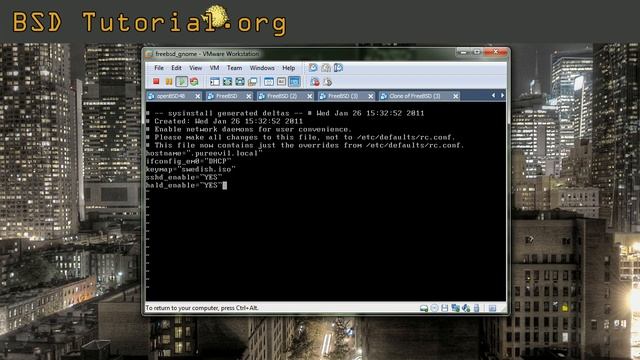This screenshot has width=640, height=360.
Task: Close the FreeBSD (3) tab
Action: pyautogui.click(x=371, y=96)
